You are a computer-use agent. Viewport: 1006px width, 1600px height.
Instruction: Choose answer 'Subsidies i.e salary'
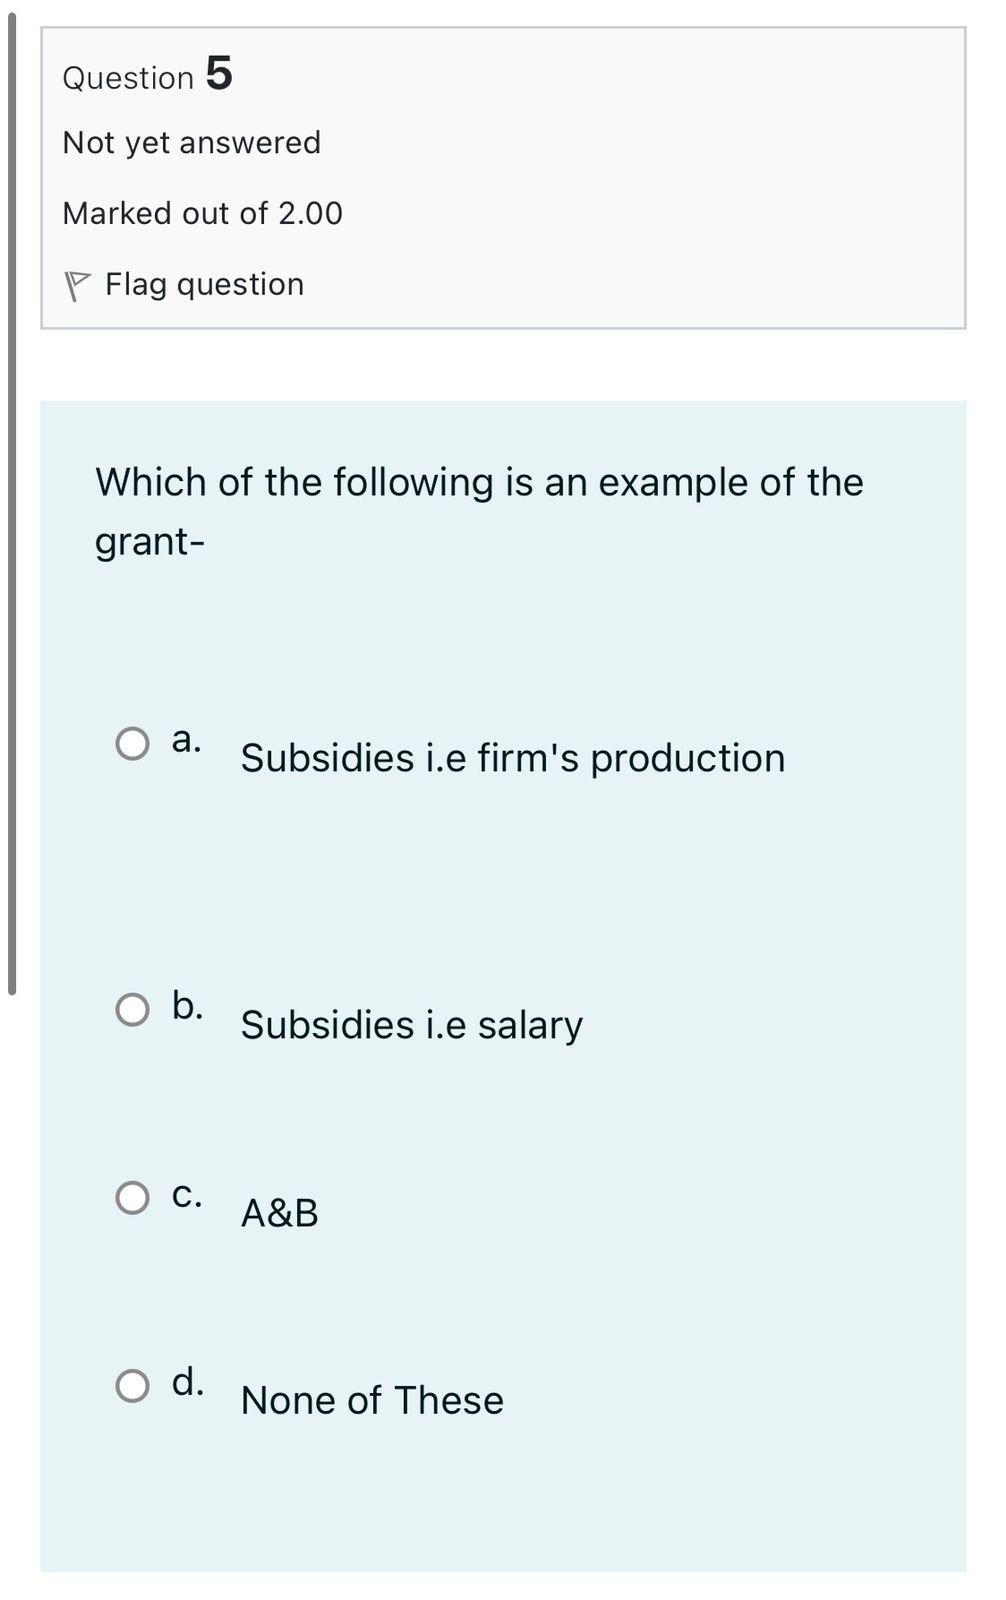pyautogui.click(x=412, y=1024)
